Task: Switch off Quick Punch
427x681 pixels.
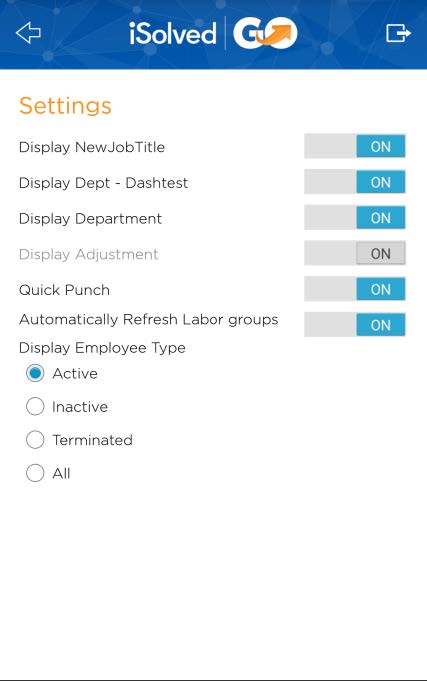Action: tap(354, 289)
